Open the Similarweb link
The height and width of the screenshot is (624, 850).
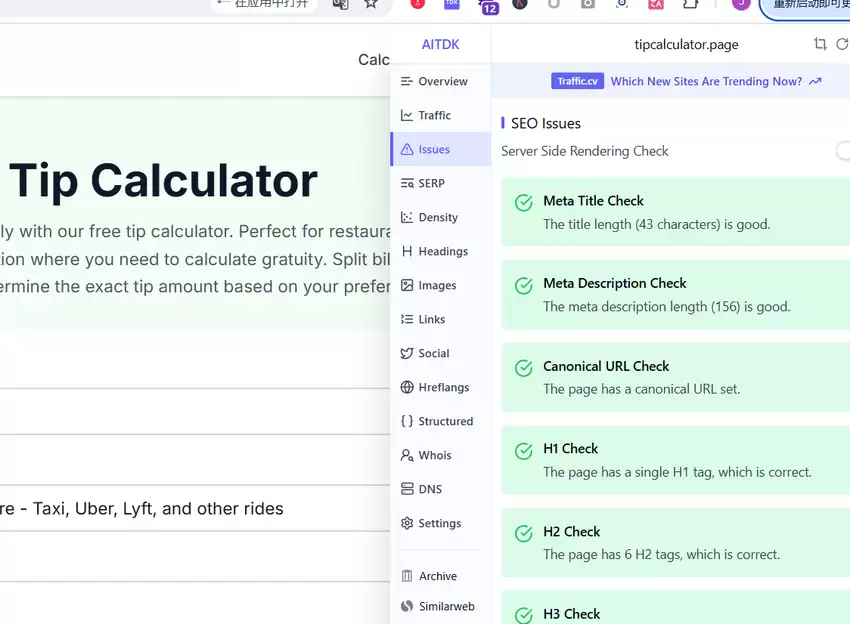(x=440, y=606)
